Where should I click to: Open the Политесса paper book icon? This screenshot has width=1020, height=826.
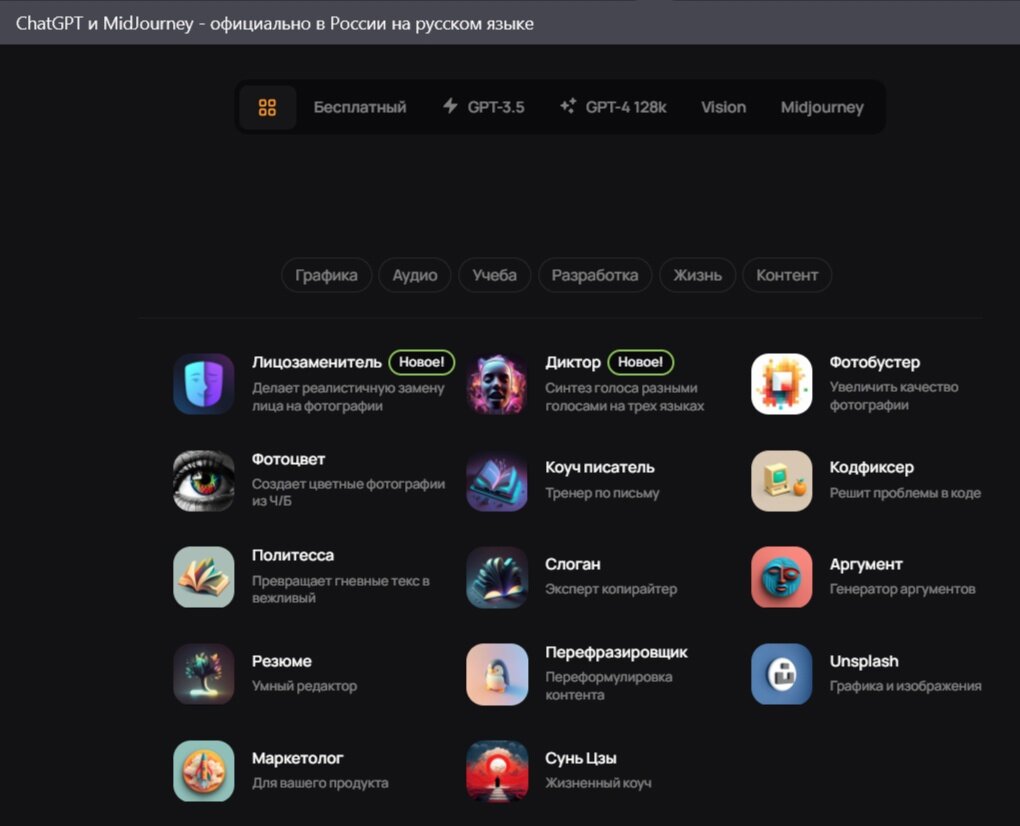click(204, 577)
